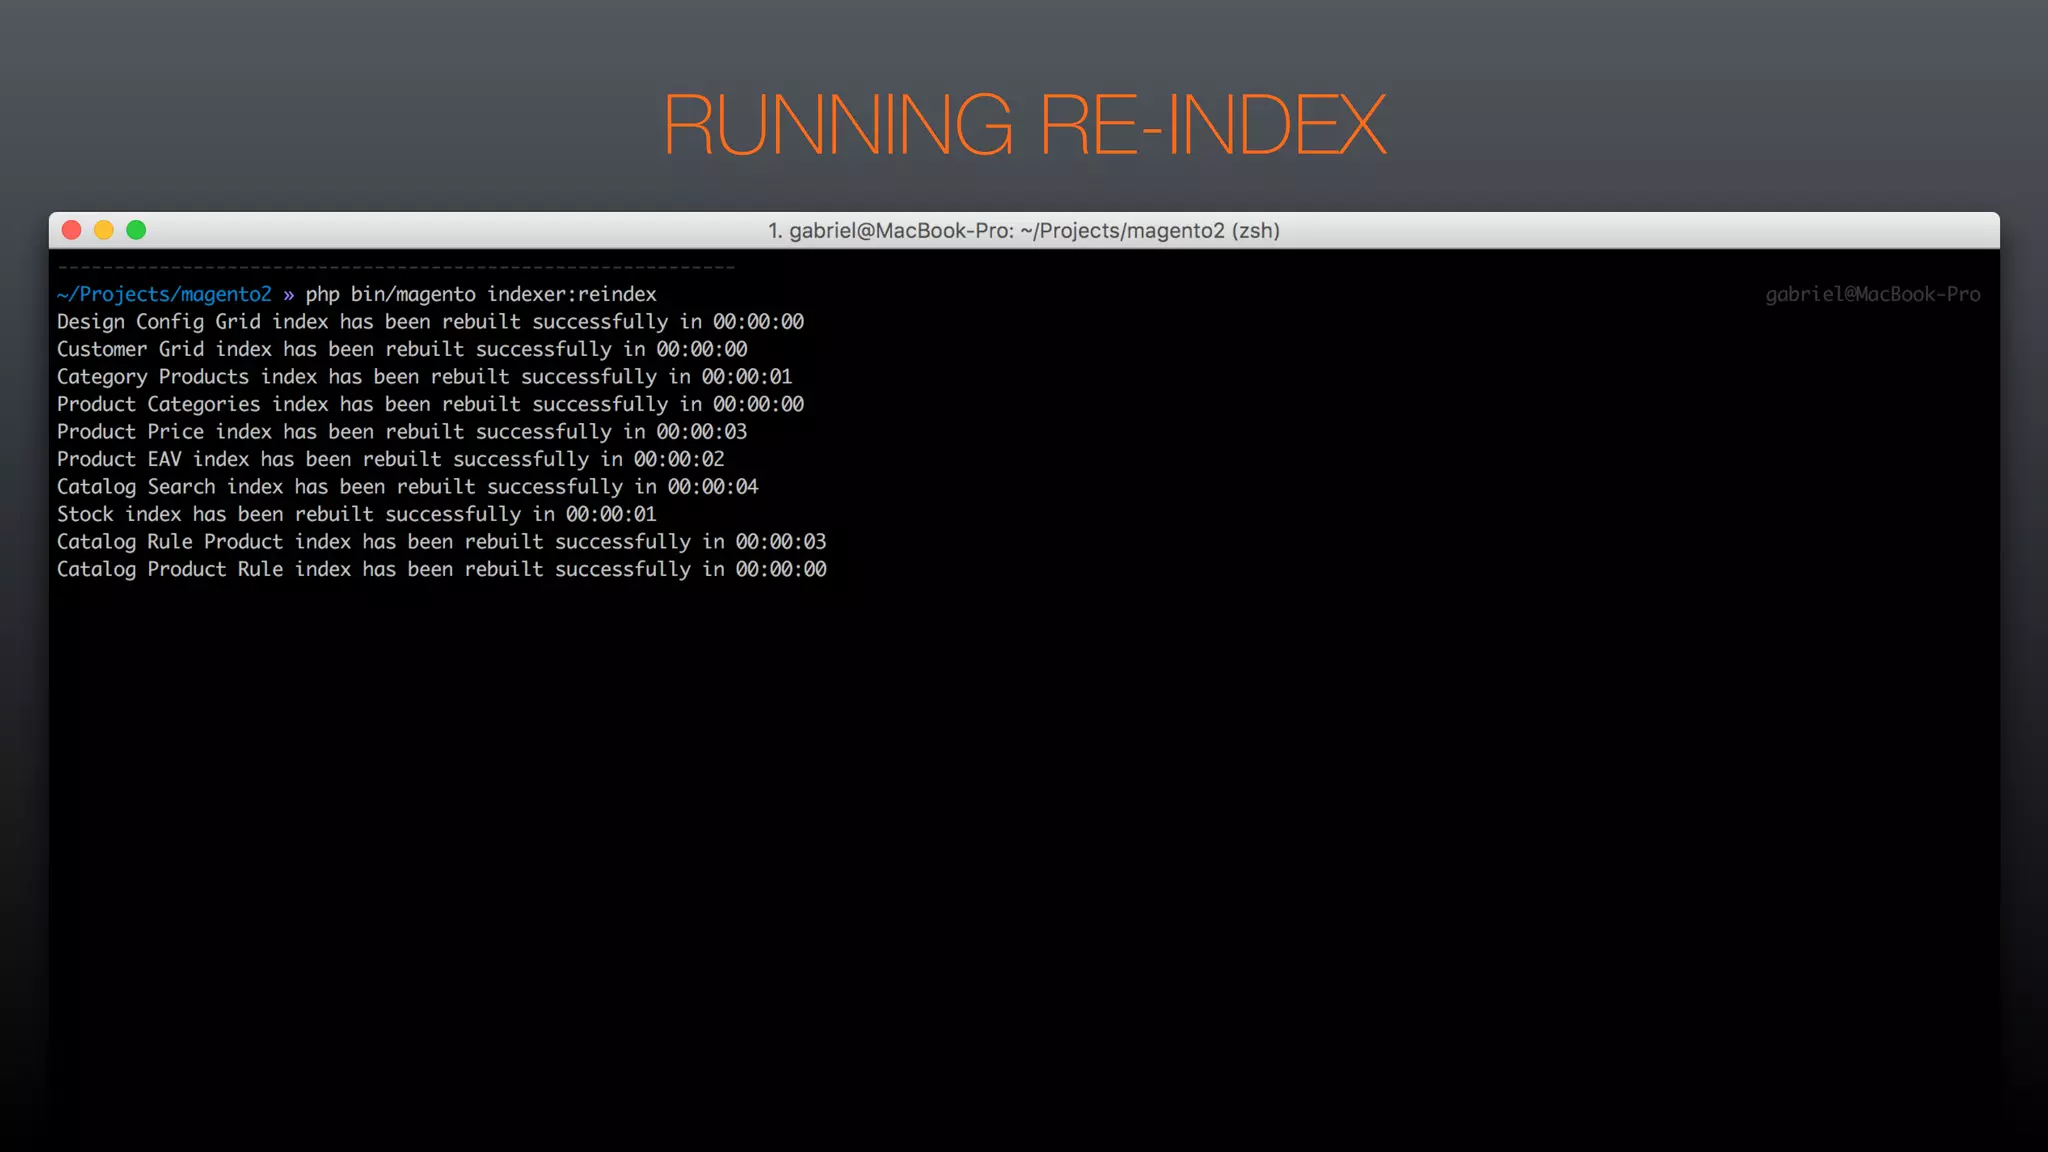Click the 'Product EAV index' output line

tap(390, 459)
